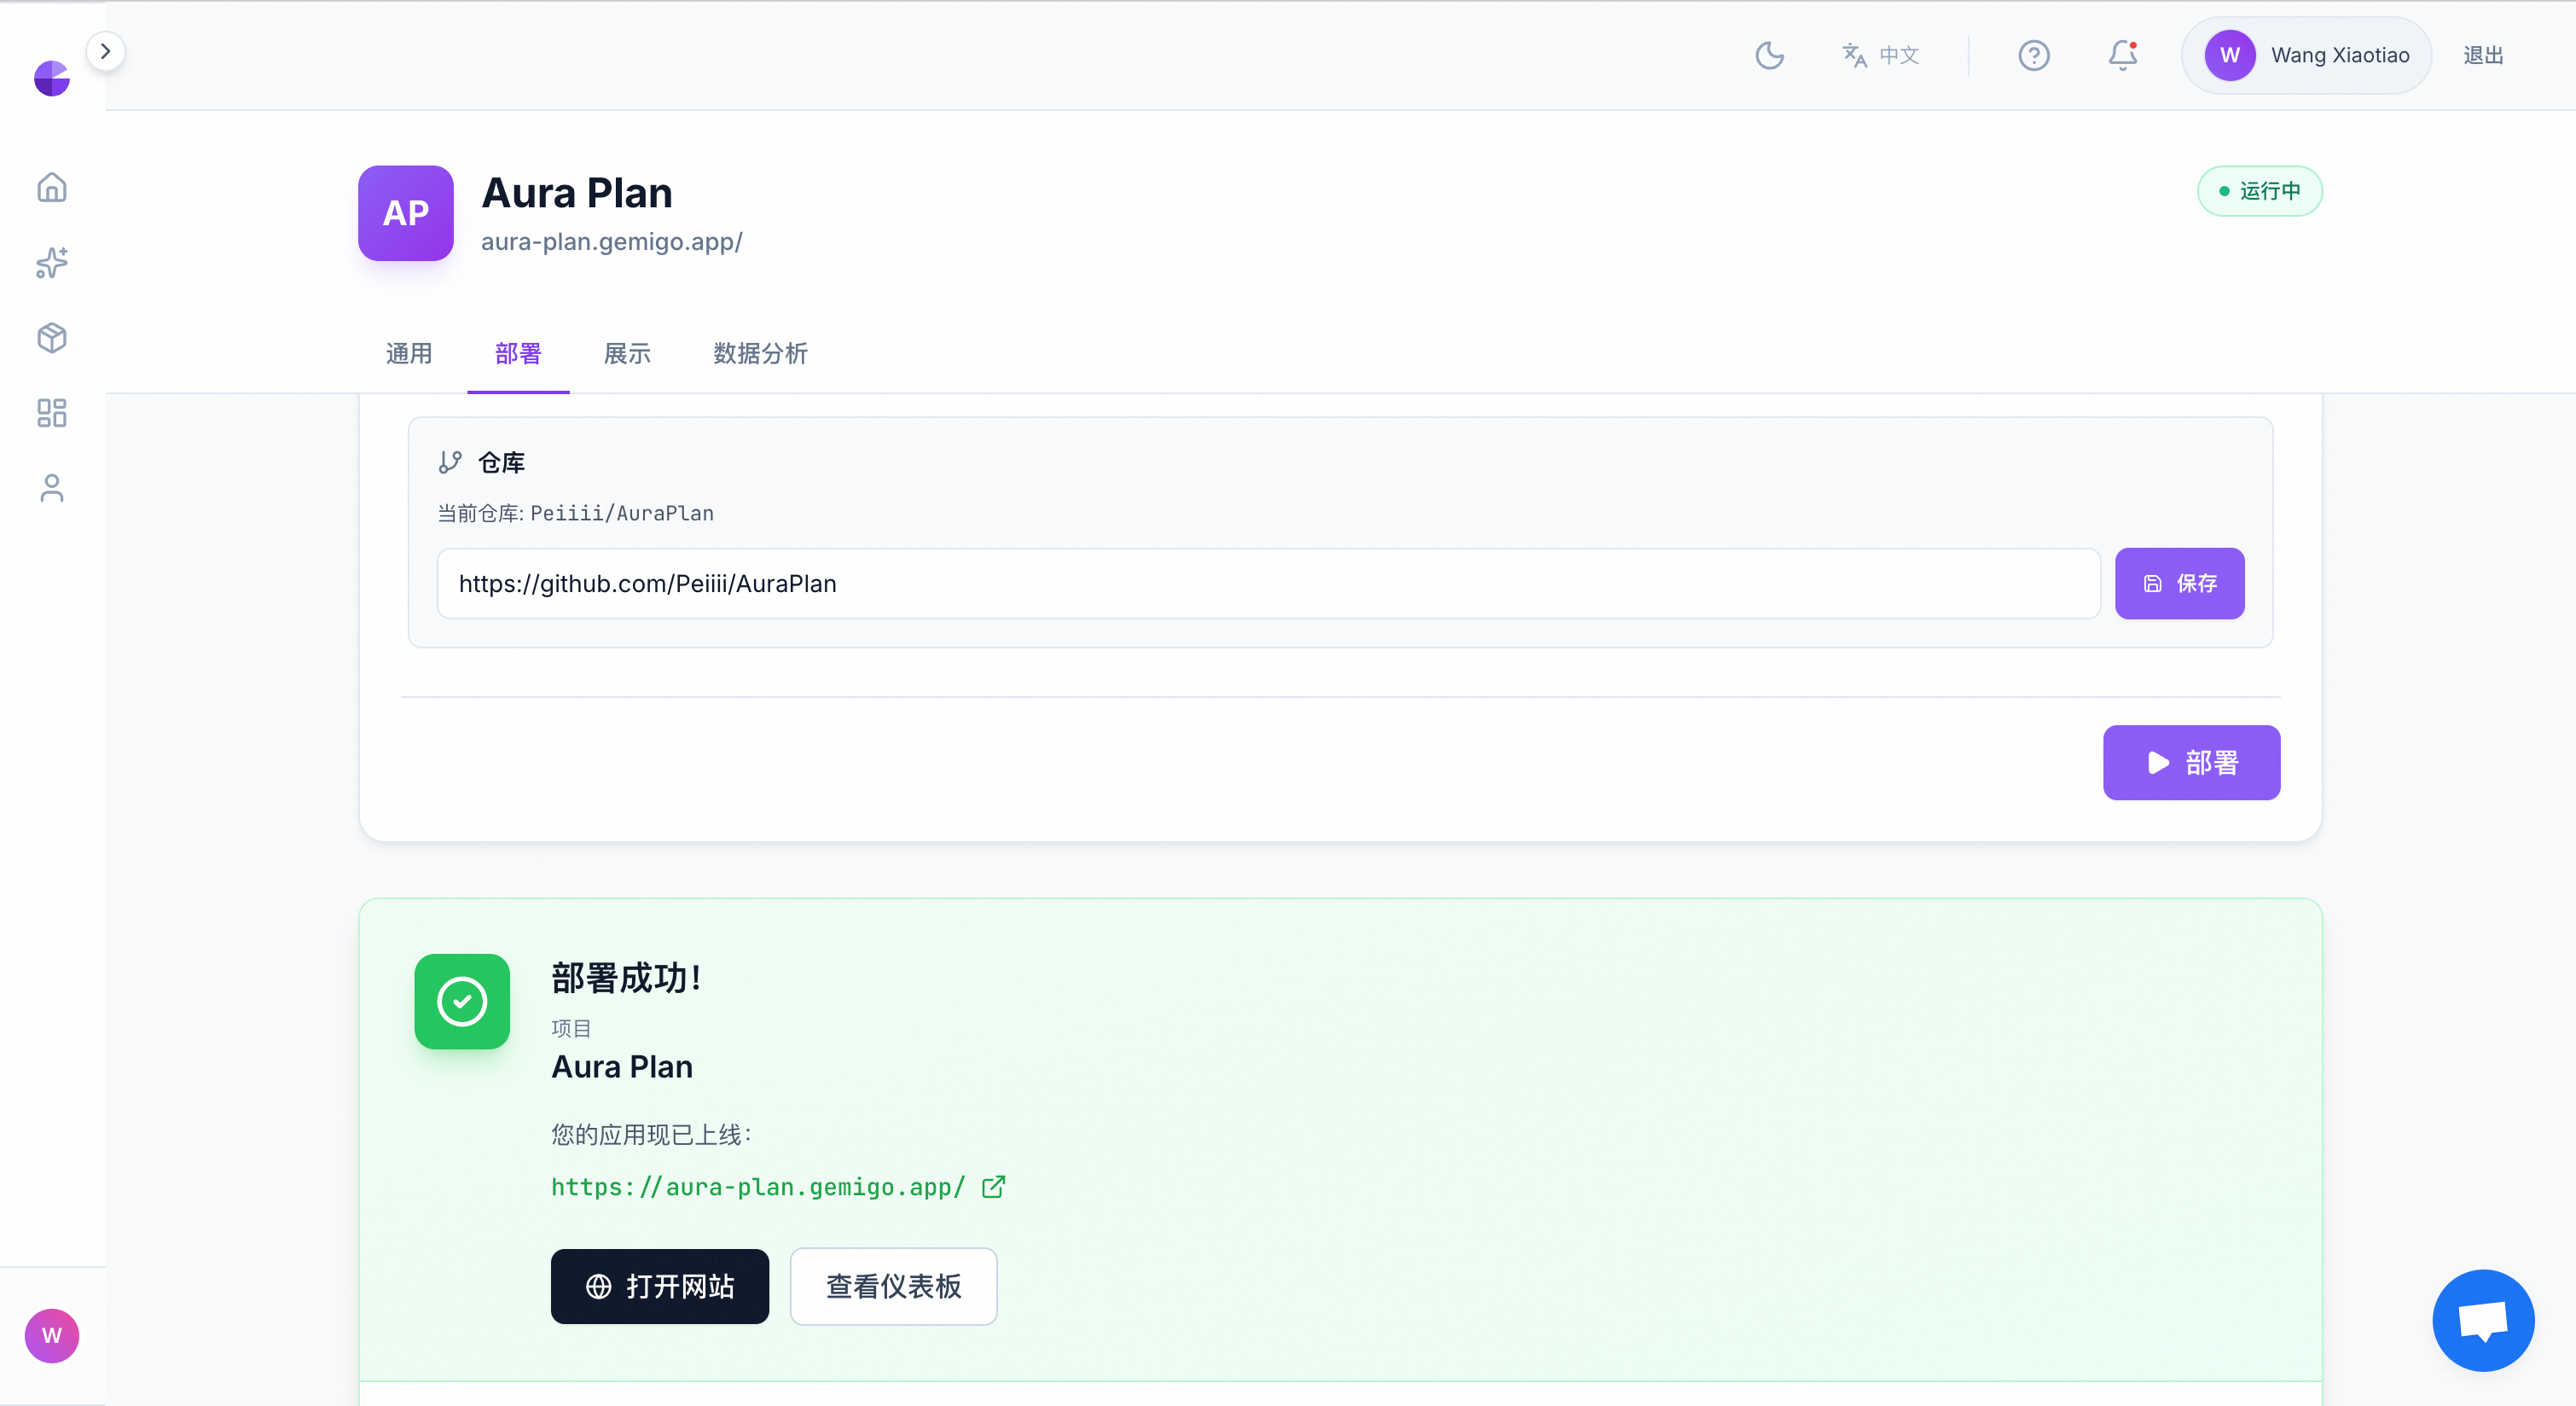Click the app logo in the sidebar

click(x=52, y=78)
